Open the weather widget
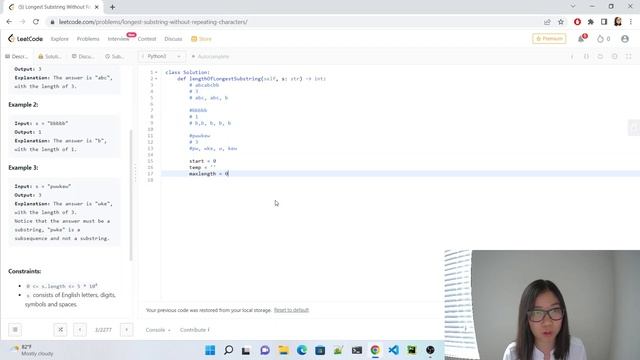This screenshot has height=360, width=640. pos(33,350)
